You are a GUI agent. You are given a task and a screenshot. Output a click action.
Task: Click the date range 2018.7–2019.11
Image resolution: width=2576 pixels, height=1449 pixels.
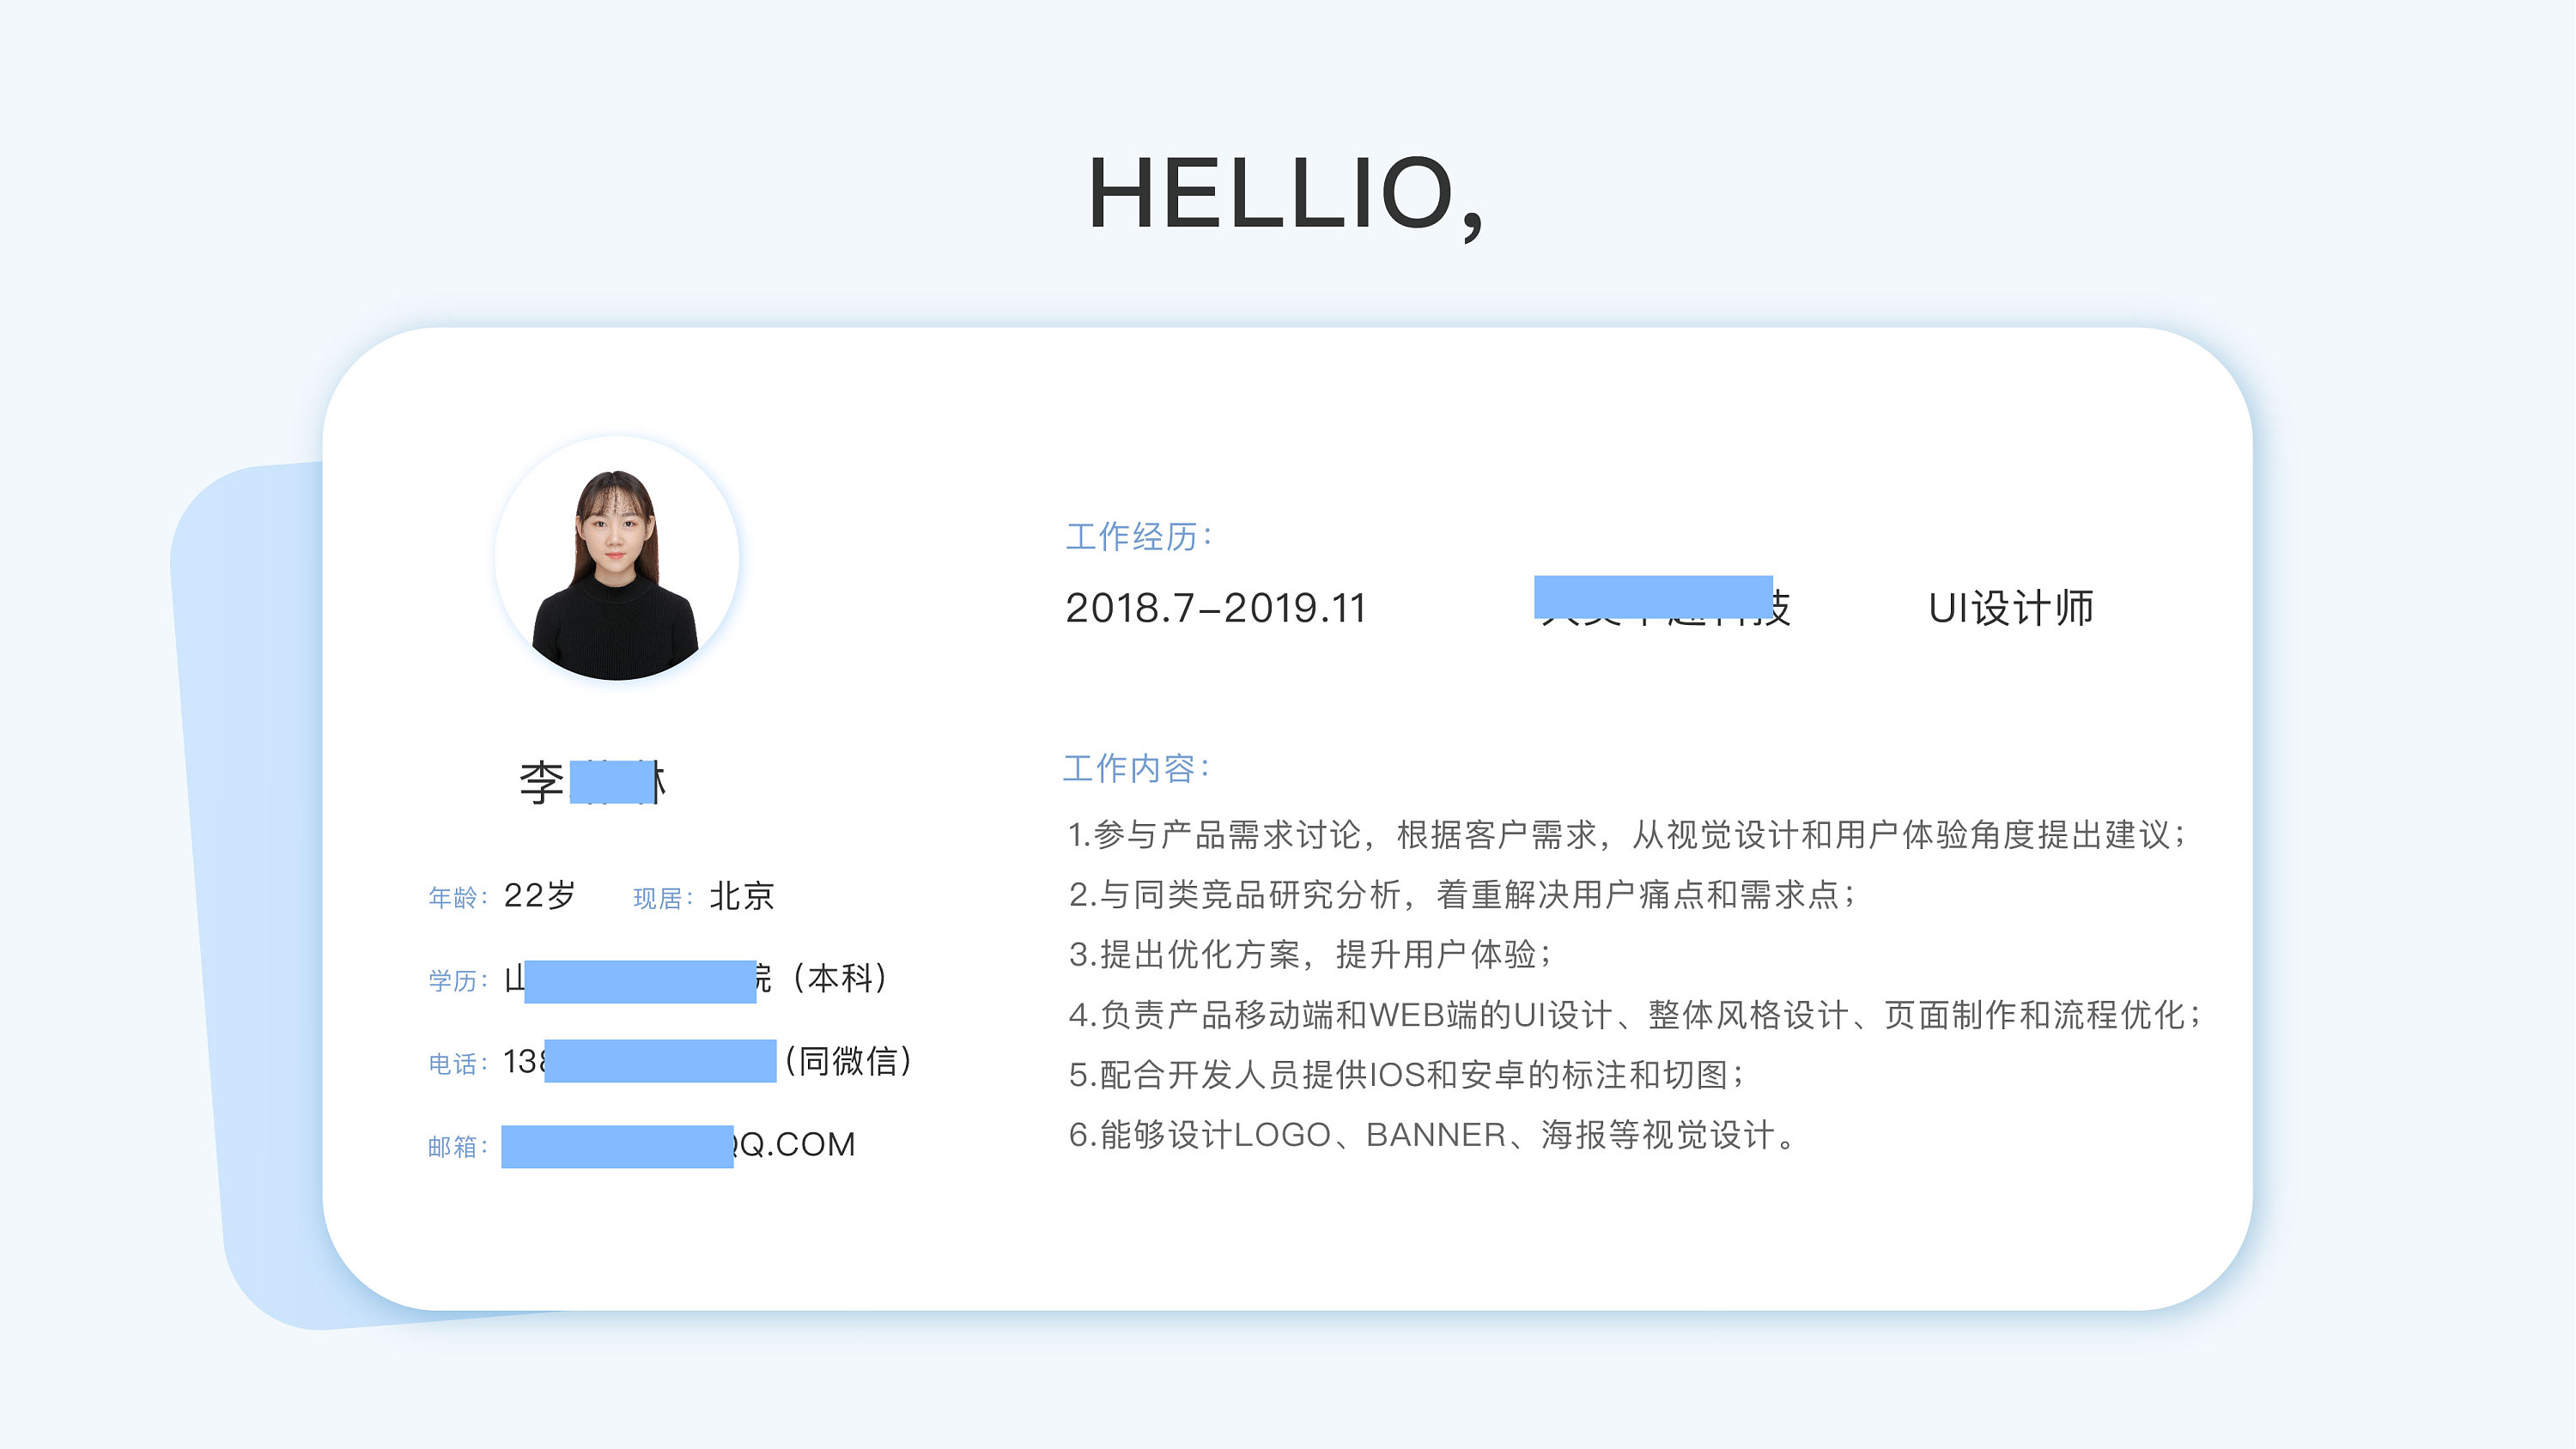coord(1215,608)
